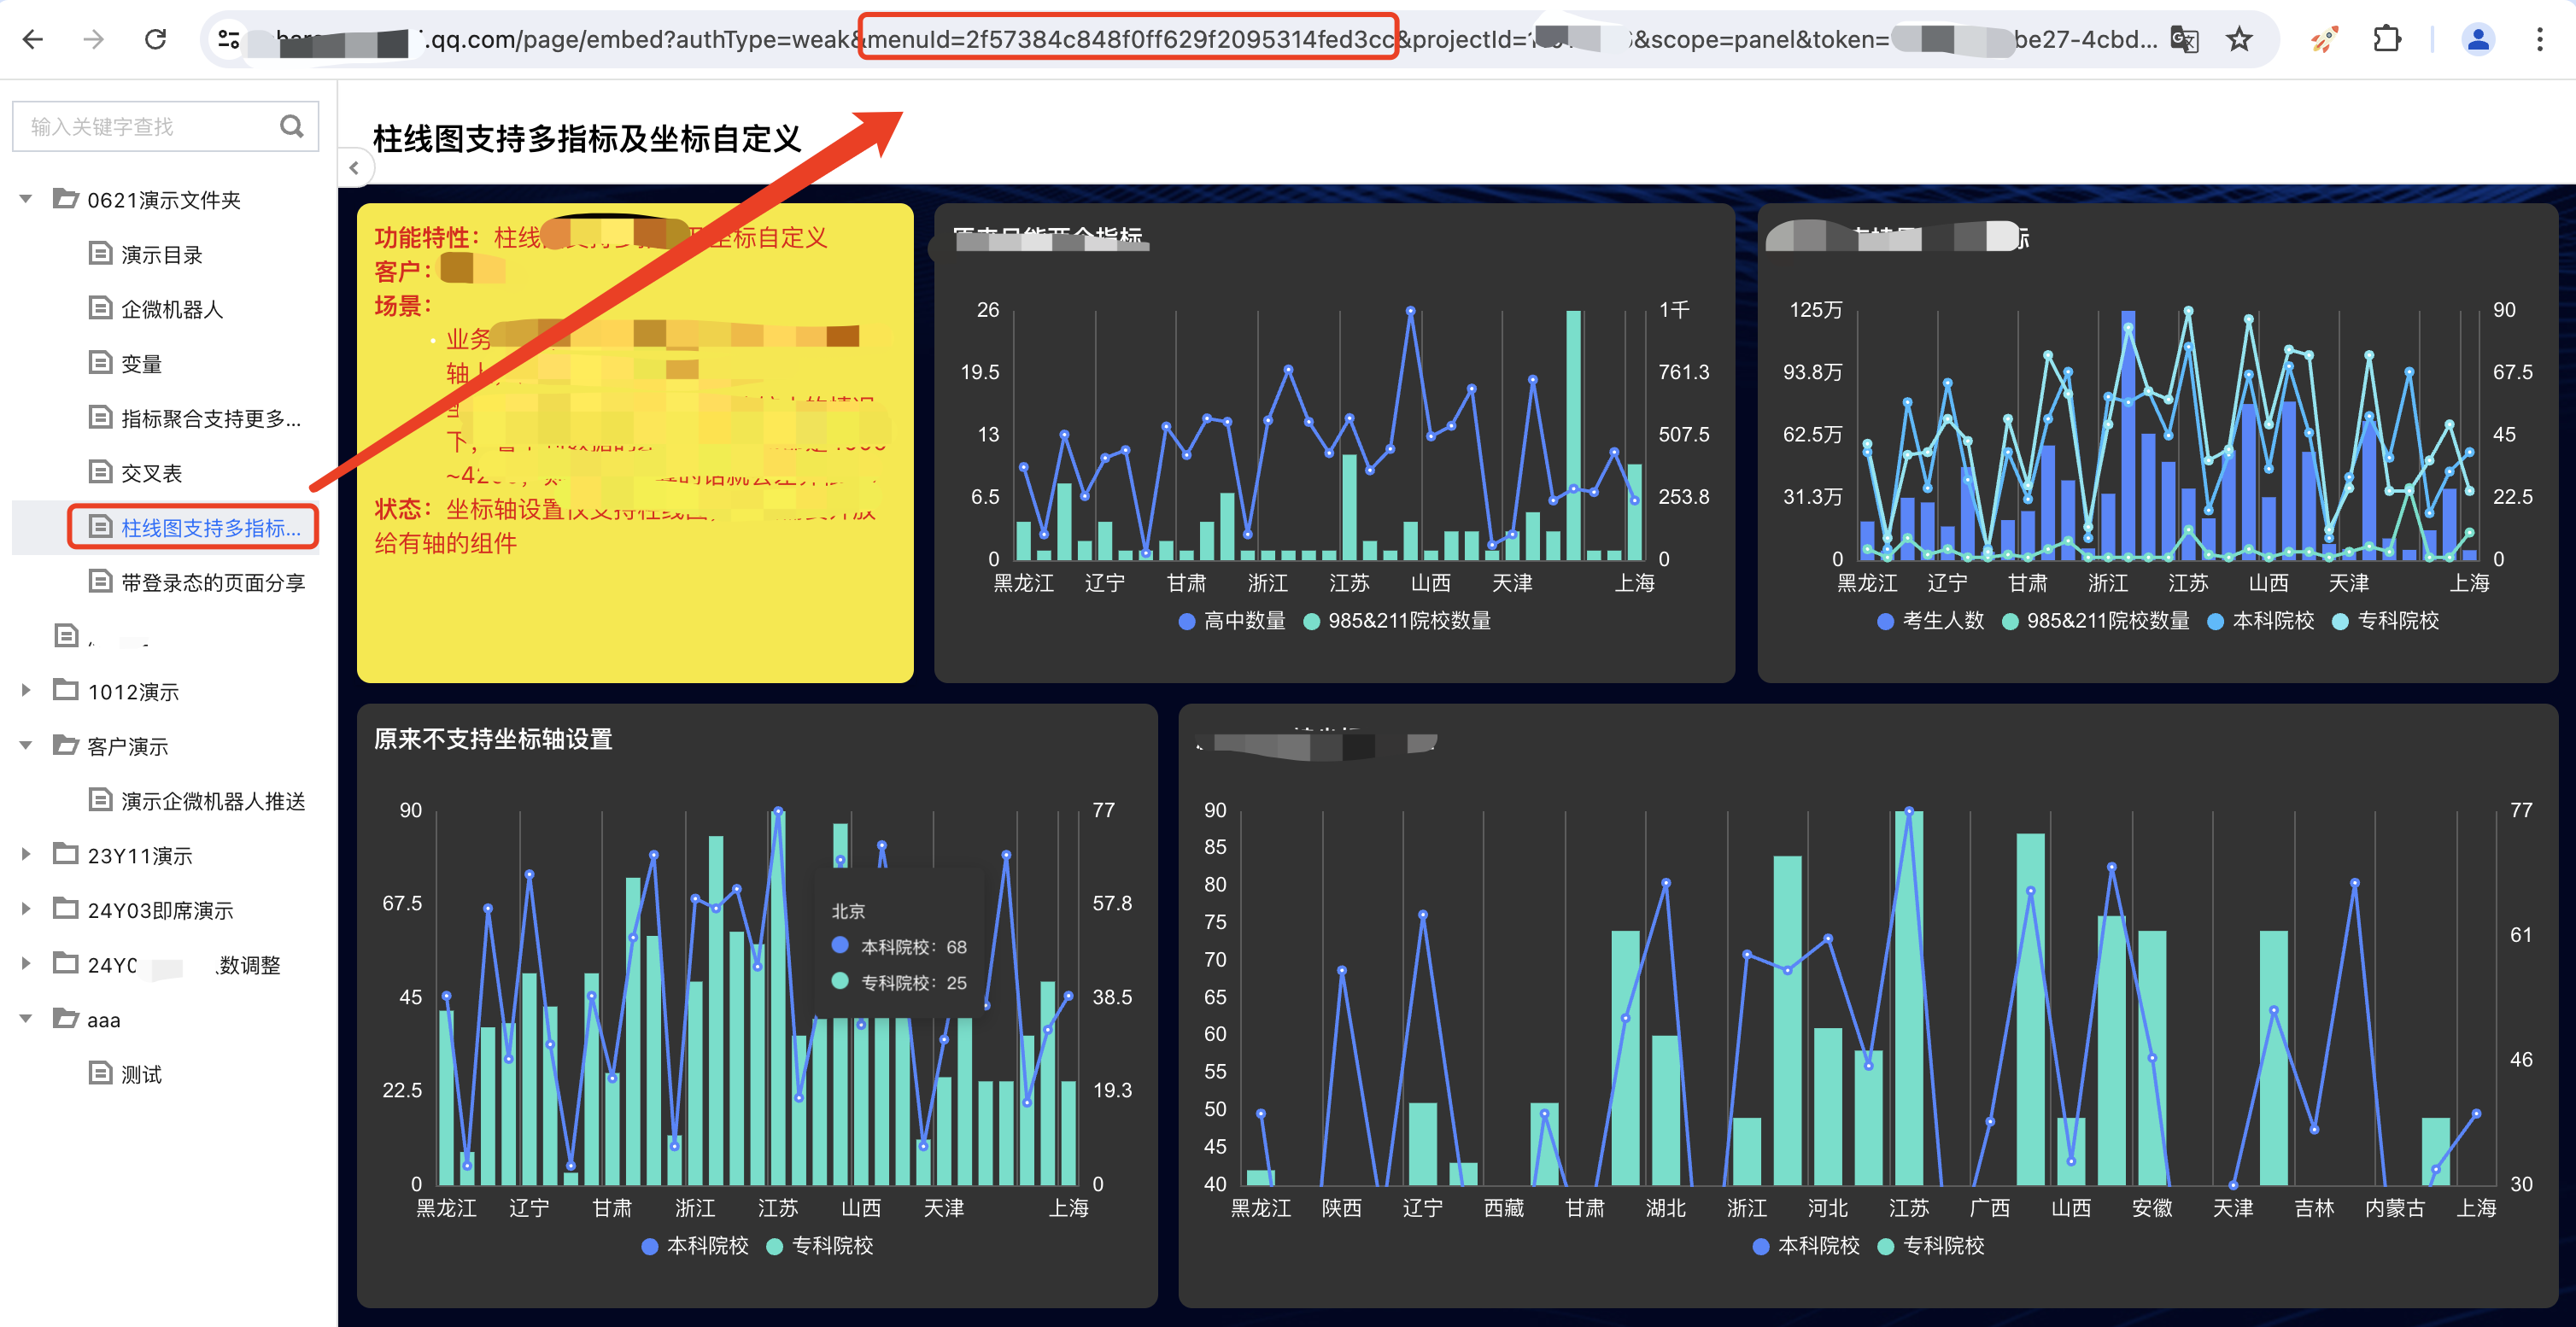Click the search magnifier icon in sidebar
Viewport: 2576px width, 1327px height.
291,126
